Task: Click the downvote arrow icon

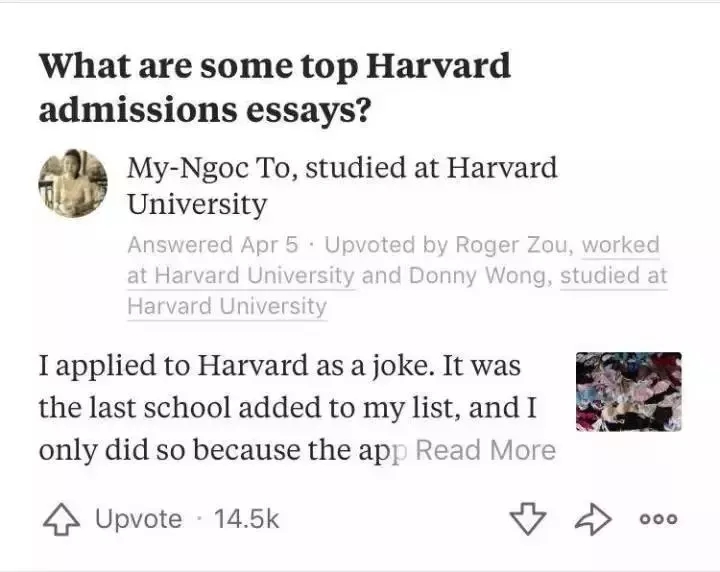Action: coord(528,519)
